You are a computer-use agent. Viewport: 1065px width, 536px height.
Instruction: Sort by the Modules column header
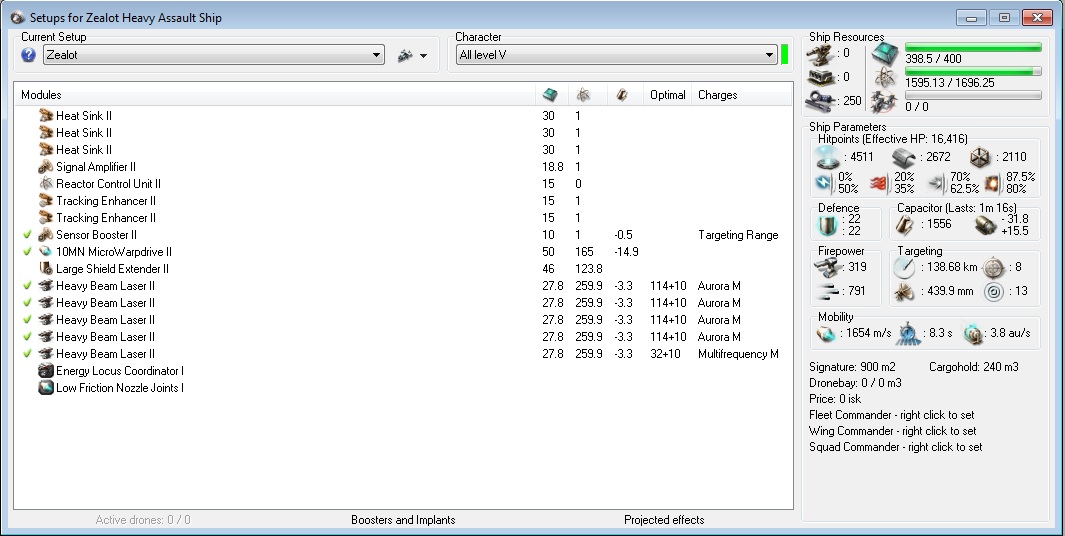[275, 94]
